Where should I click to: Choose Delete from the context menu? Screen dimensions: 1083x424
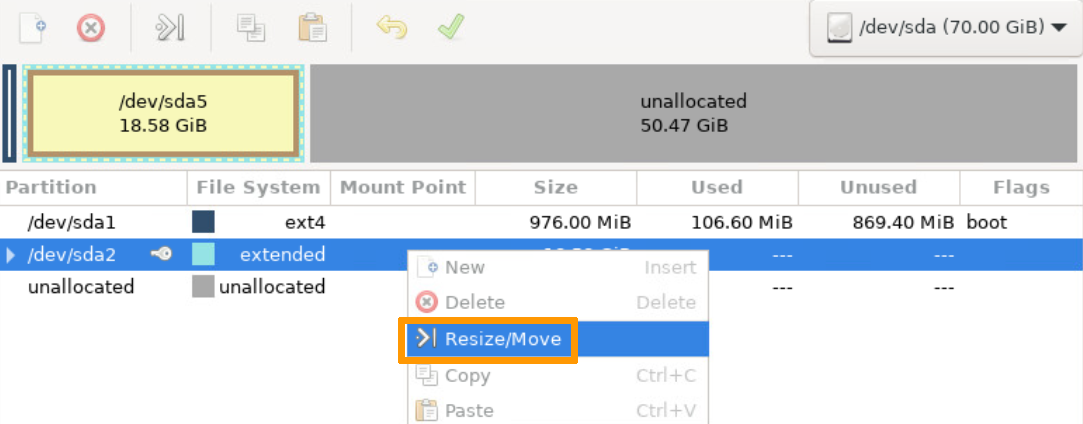(474, 302)
